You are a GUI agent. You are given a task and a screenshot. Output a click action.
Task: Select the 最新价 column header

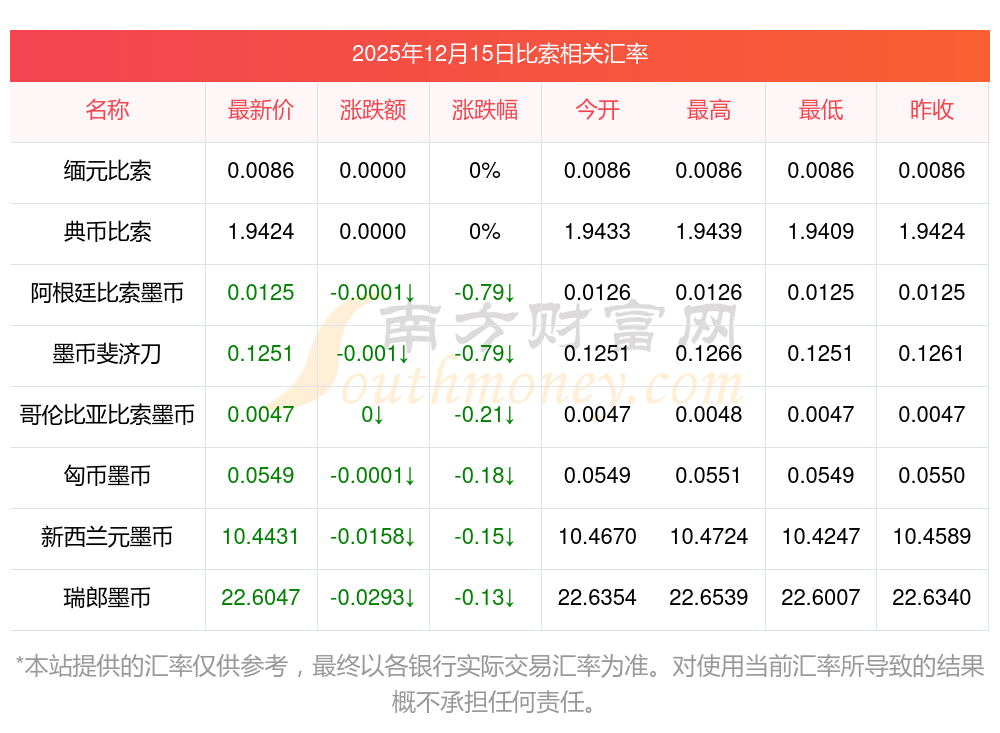click(x=261, y=110)
